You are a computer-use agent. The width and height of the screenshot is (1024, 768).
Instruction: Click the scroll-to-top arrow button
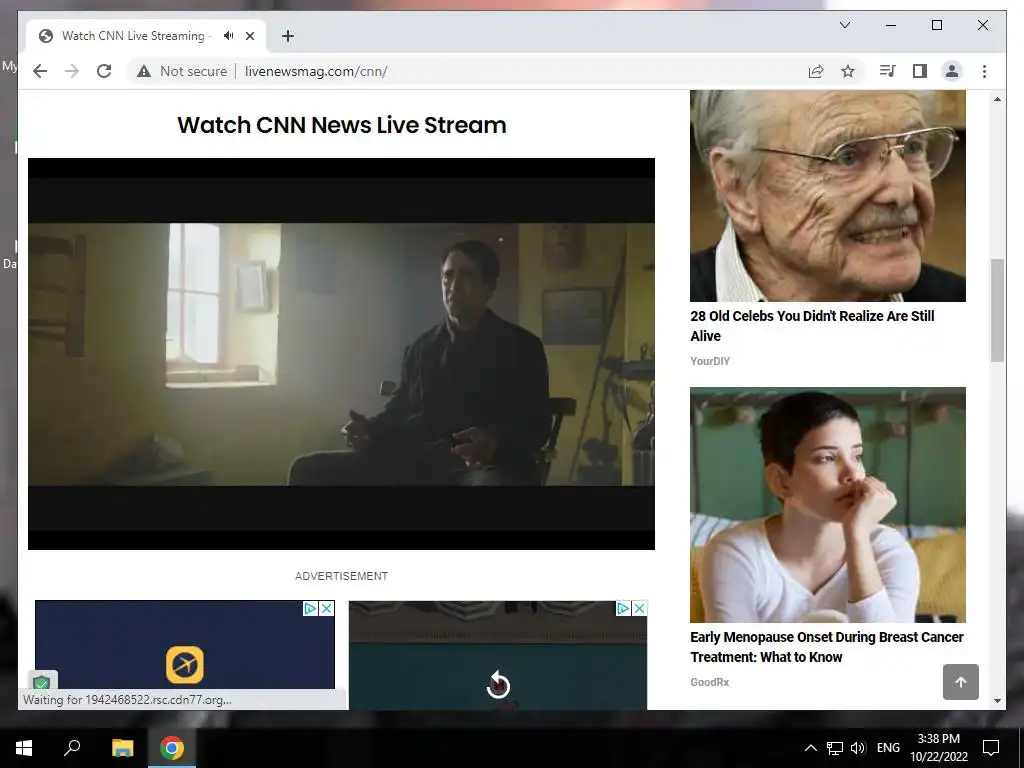tap(961, 682)
